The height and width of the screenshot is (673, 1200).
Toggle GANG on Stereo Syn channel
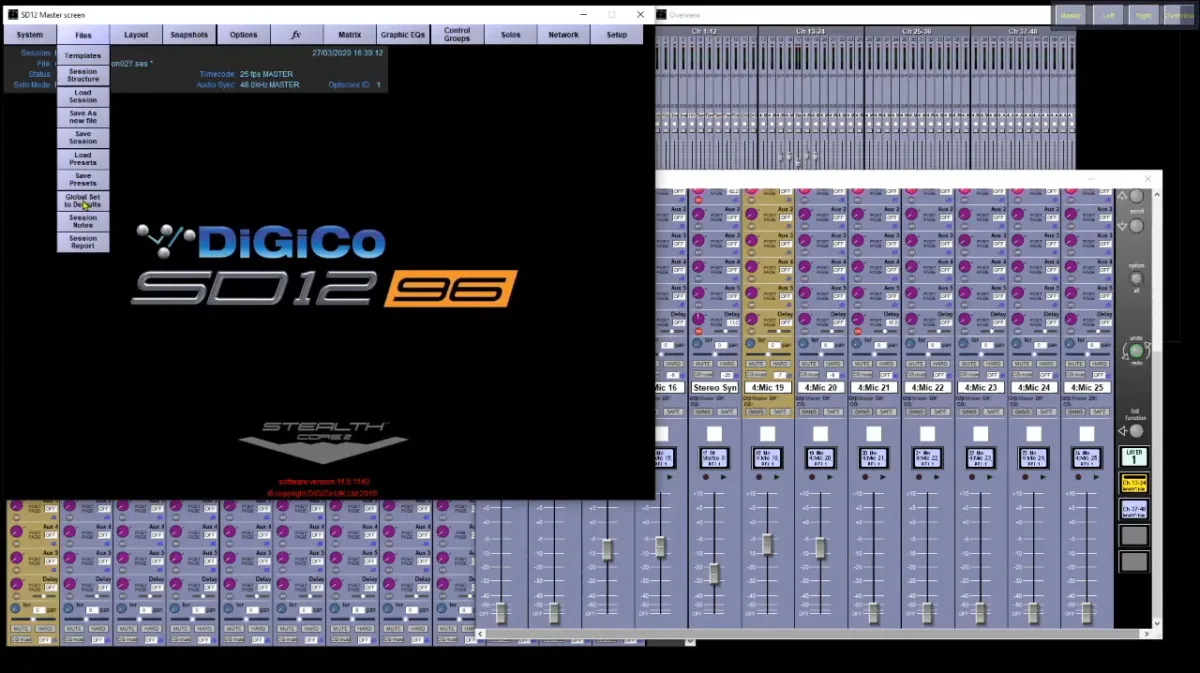tap(702, 412)
